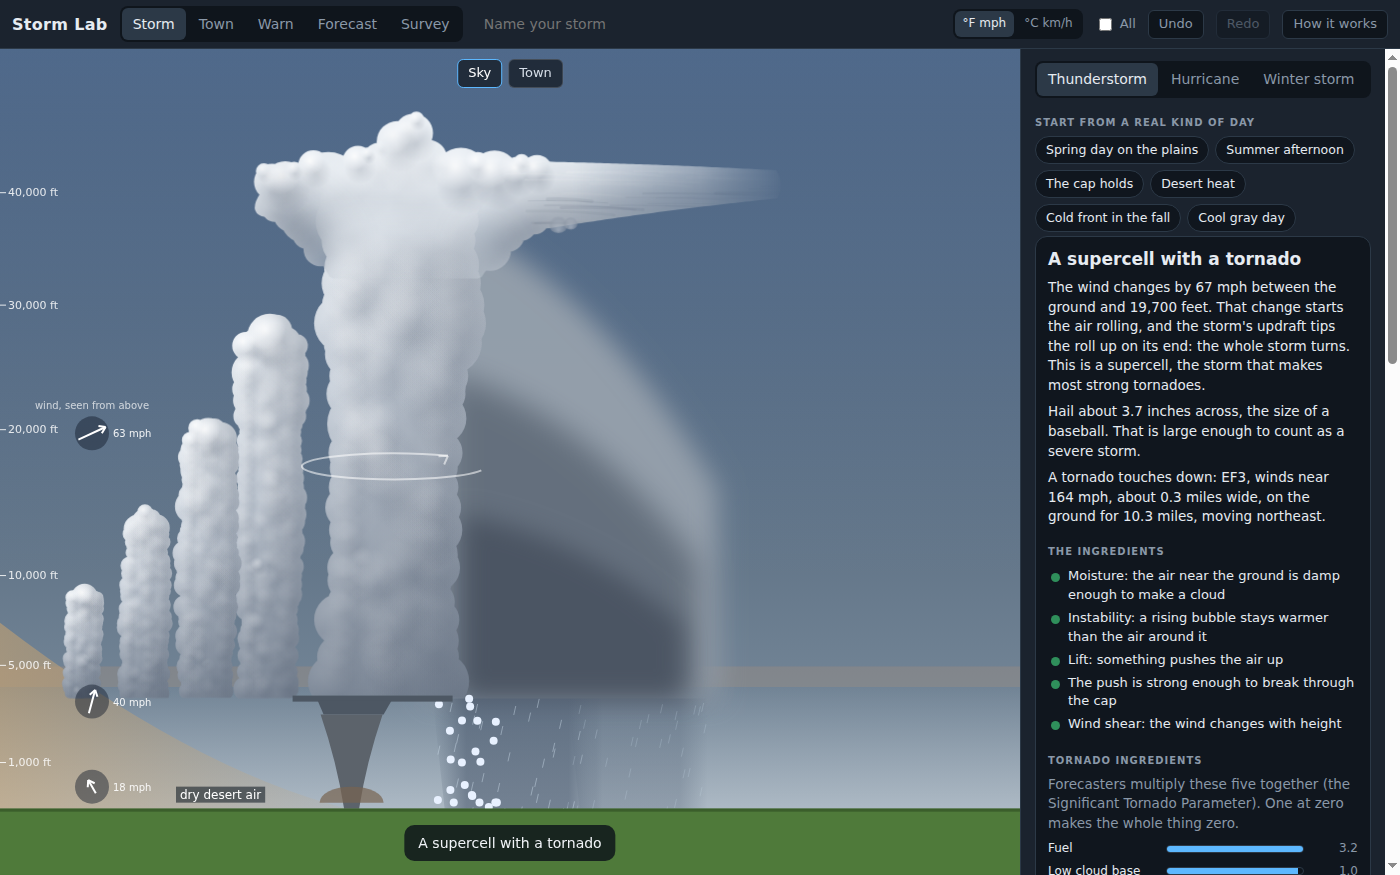Image resolution: width=1400 pixels, height=875 pixels.
Task: Choose The cap holds preset
Action: click(1089, 184)
